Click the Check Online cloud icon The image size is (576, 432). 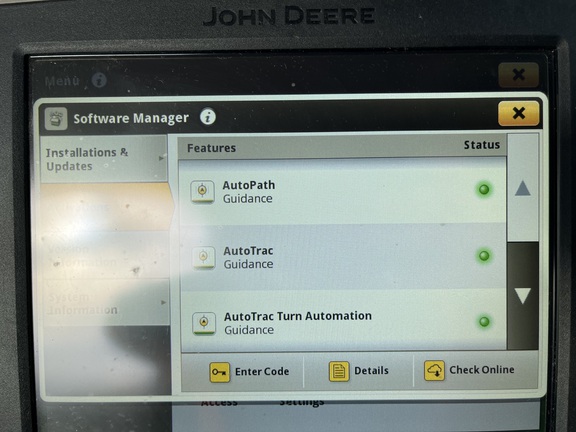435,370
